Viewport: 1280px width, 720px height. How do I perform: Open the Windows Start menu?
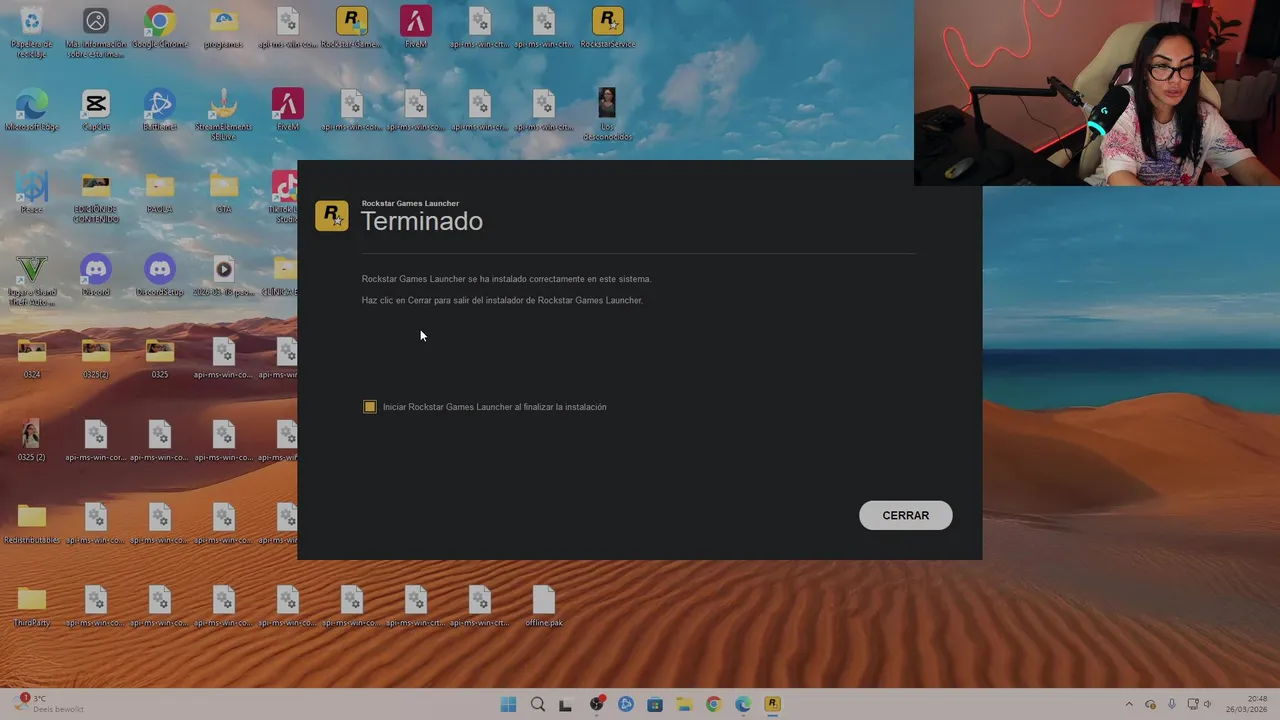508,704
